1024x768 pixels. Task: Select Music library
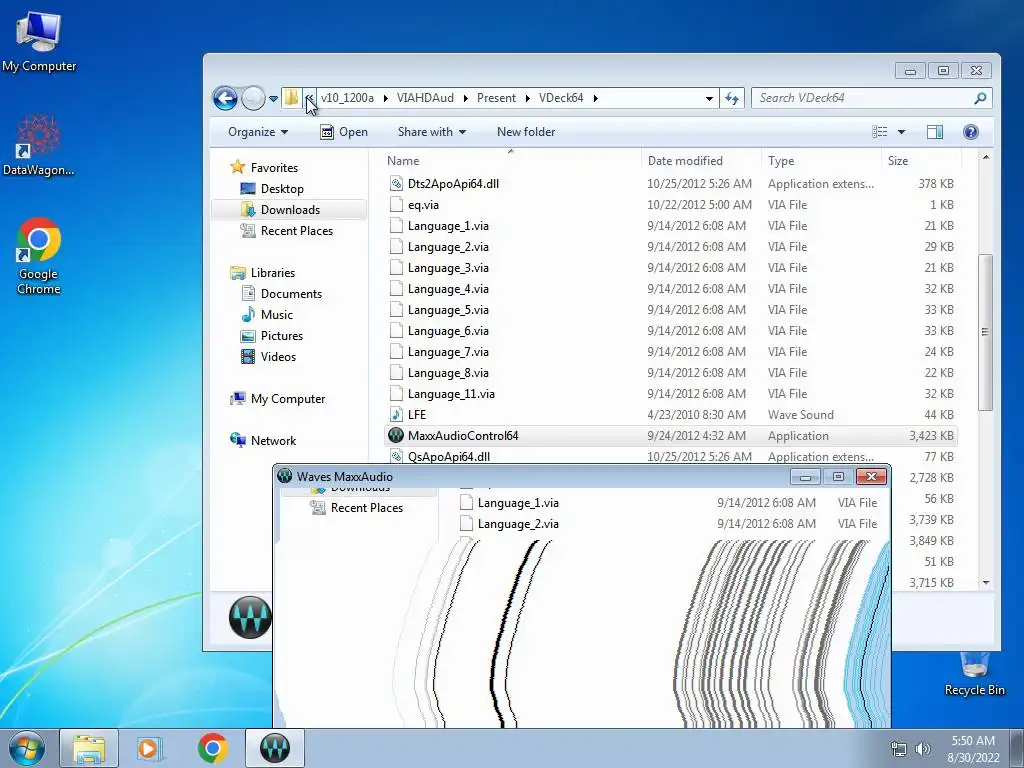(277, 315)
